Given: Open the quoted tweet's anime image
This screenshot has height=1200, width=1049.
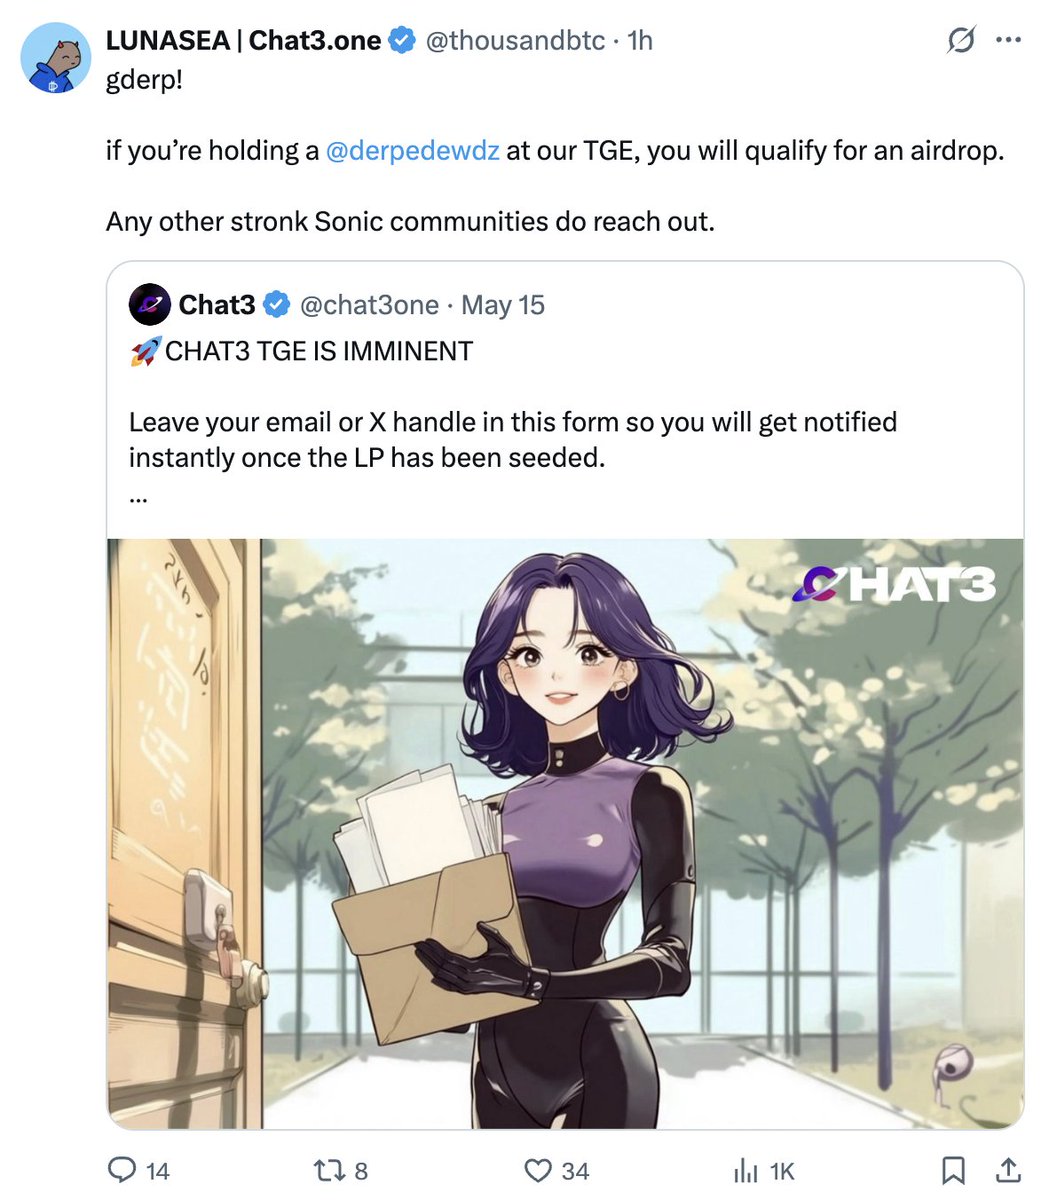Looking at the screenshot, I should tap(565, 834).
